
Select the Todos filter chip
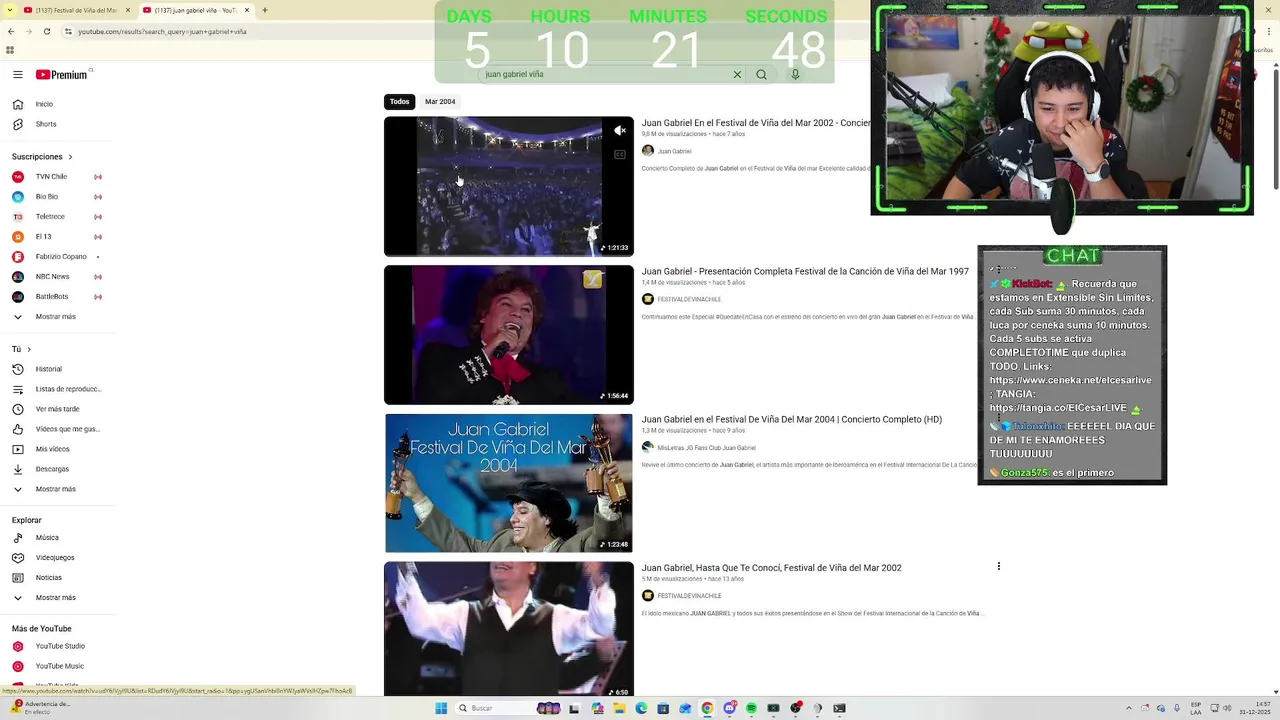click(400, 101)
